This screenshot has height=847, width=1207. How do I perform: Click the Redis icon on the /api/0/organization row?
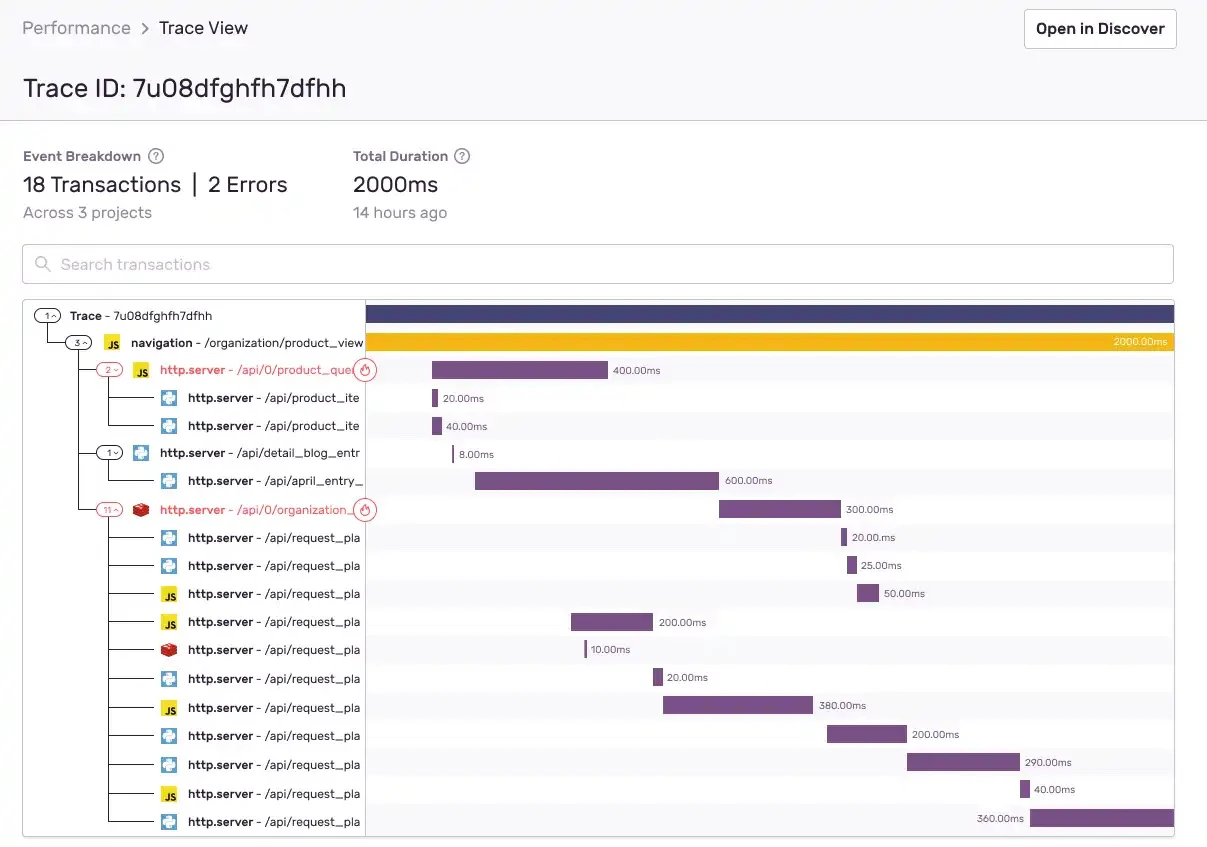coord(140,509)
